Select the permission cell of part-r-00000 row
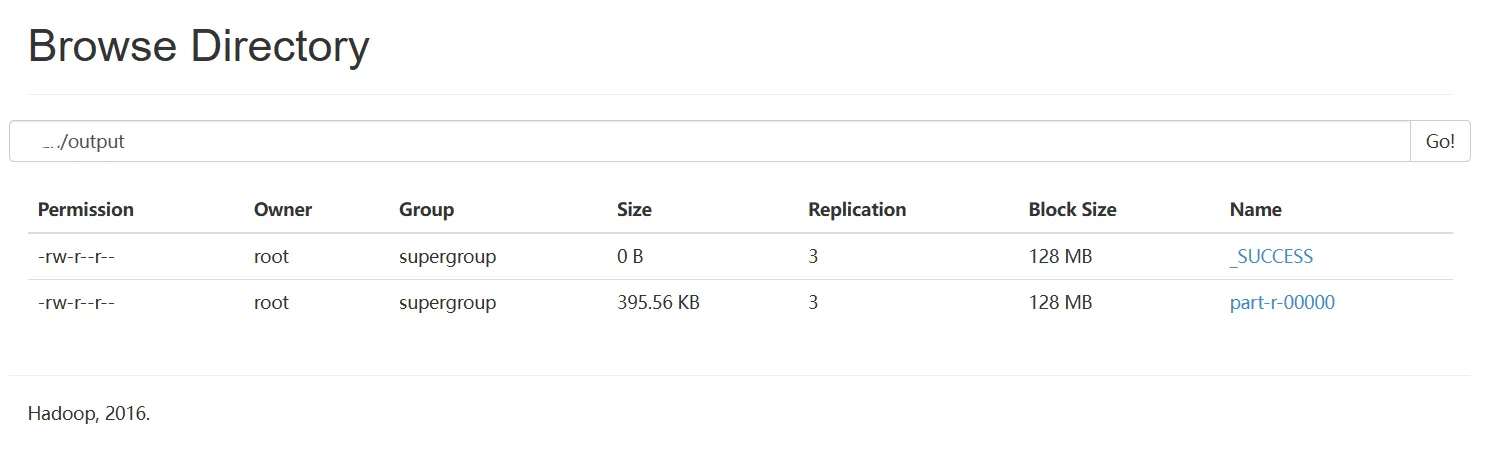The width and height of the screenshot is (1492, 453). click(x=77, y=303)
